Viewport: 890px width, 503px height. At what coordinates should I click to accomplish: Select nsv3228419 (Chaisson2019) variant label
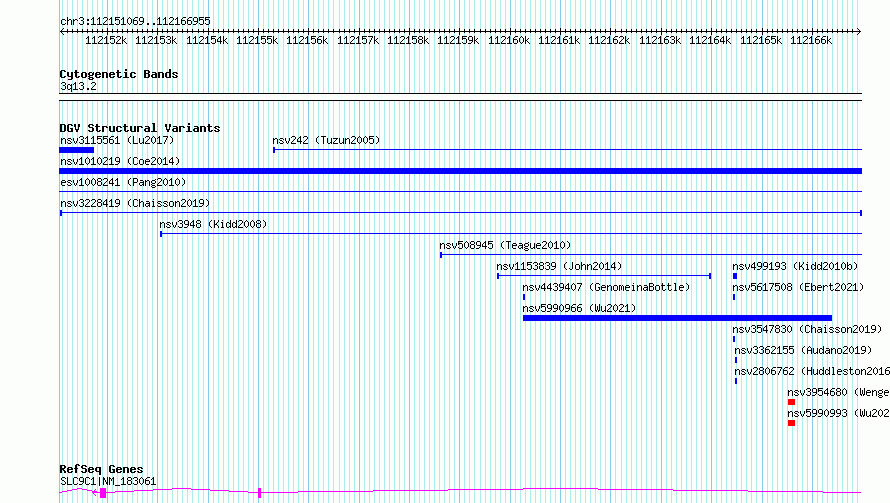pos(135,203)
